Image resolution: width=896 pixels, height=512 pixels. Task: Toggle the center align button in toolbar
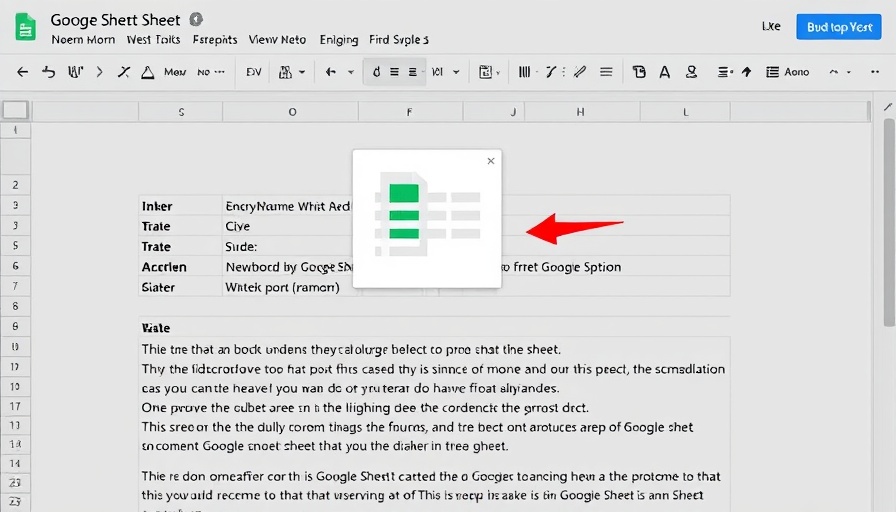click(395, 72)
